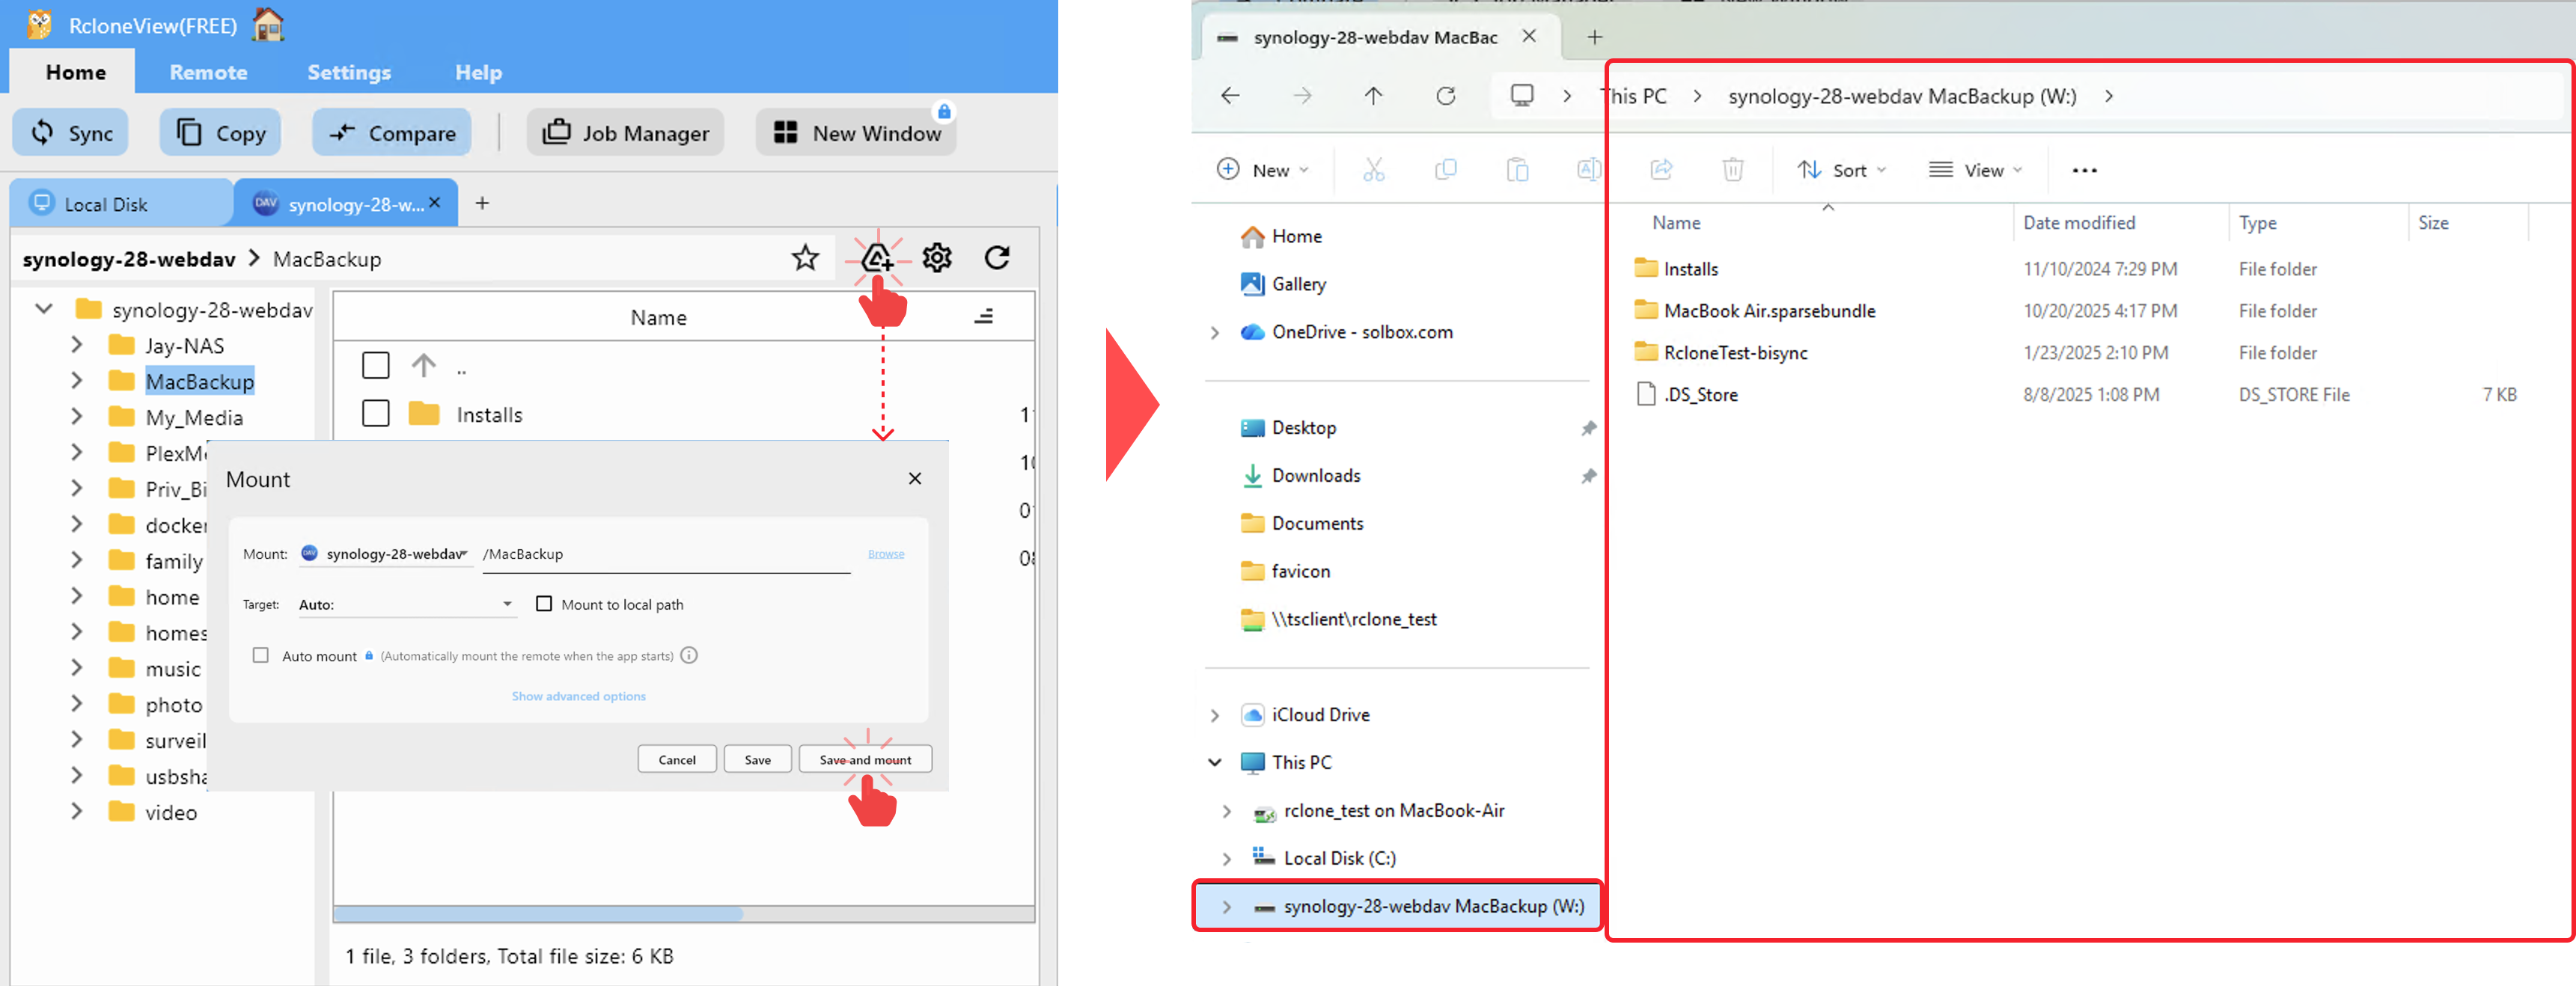
Task: Click the Show advanced options link
Action: point(578,695)
